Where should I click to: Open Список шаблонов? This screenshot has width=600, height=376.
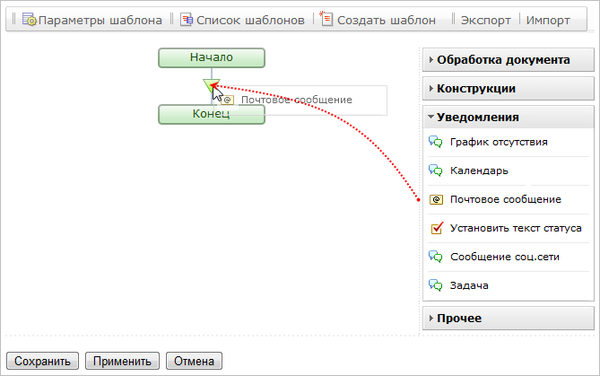pos(250,20)
